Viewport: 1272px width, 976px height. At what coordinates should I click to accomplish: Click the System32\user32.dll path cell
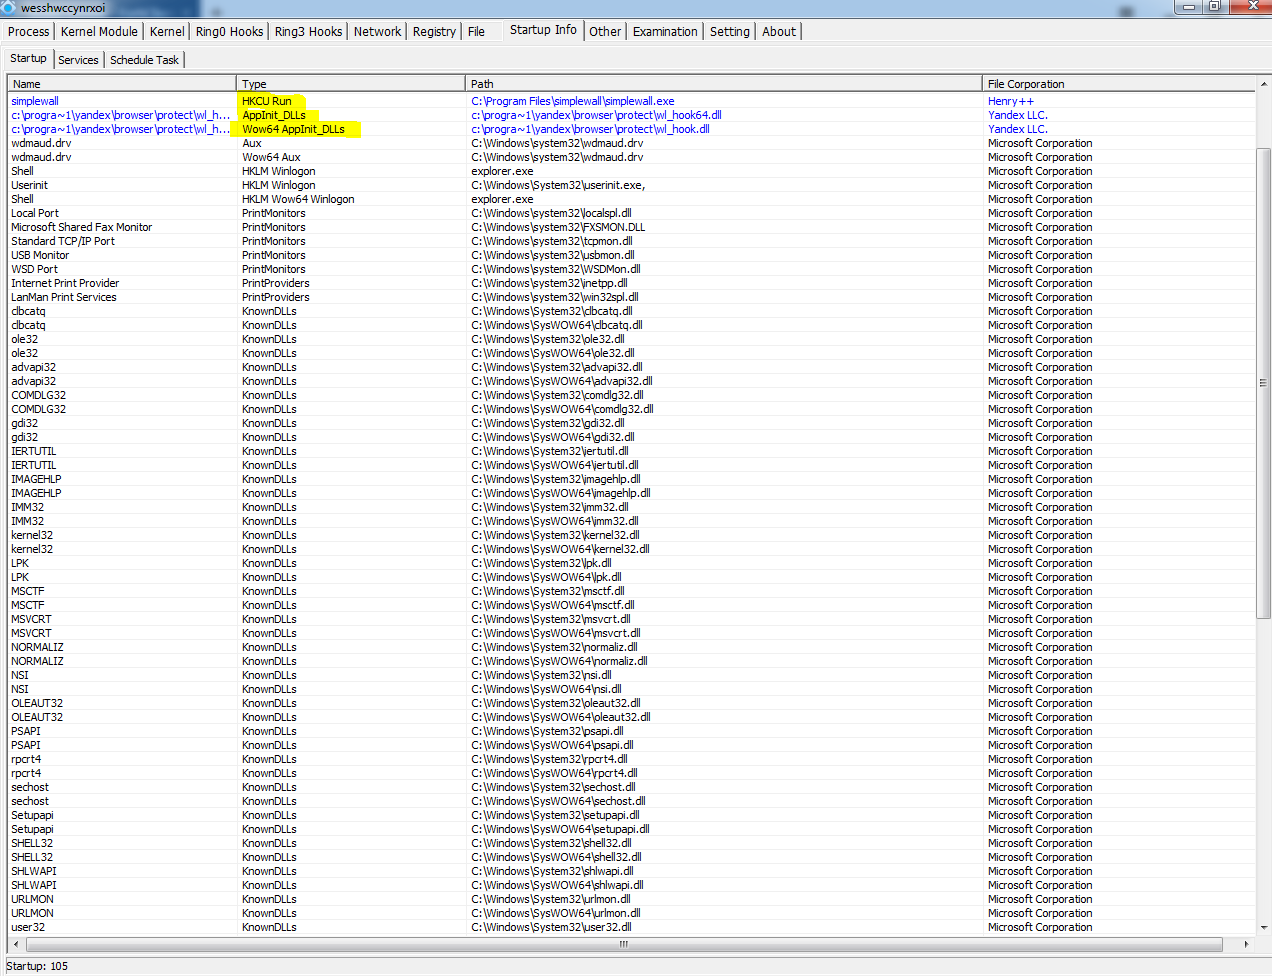(551, 927)
